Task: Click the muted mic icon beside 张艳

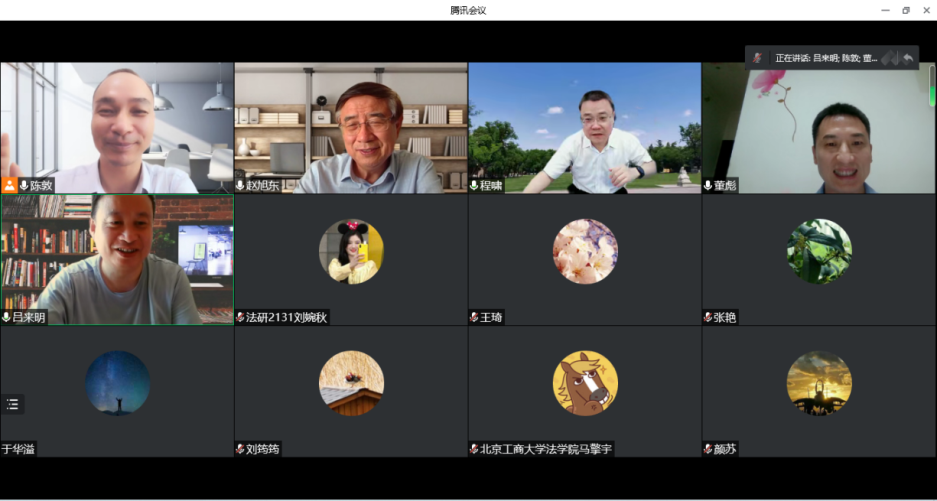Action: click(x=708, y=318)
